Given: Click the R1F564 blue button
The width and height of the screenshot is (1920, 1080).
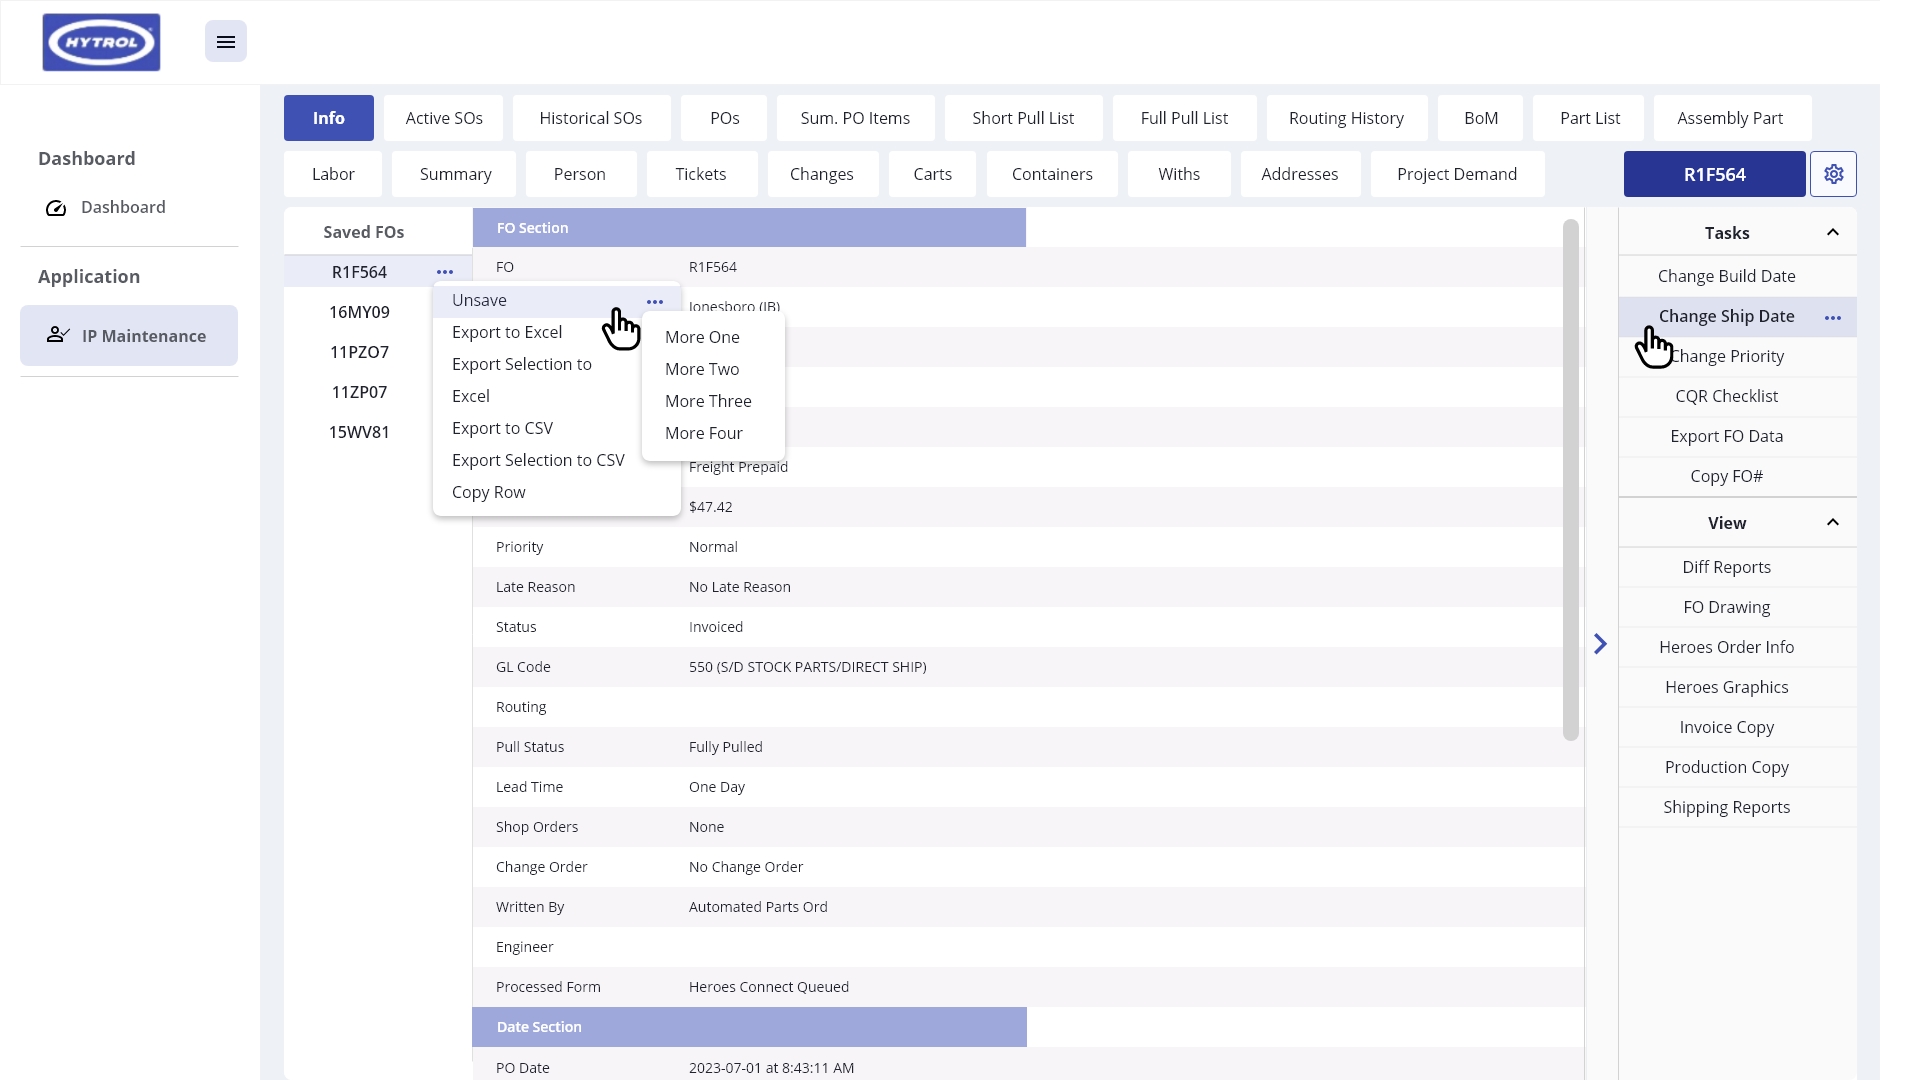Looking at the screenshot, I should (x=1714, y=174).
